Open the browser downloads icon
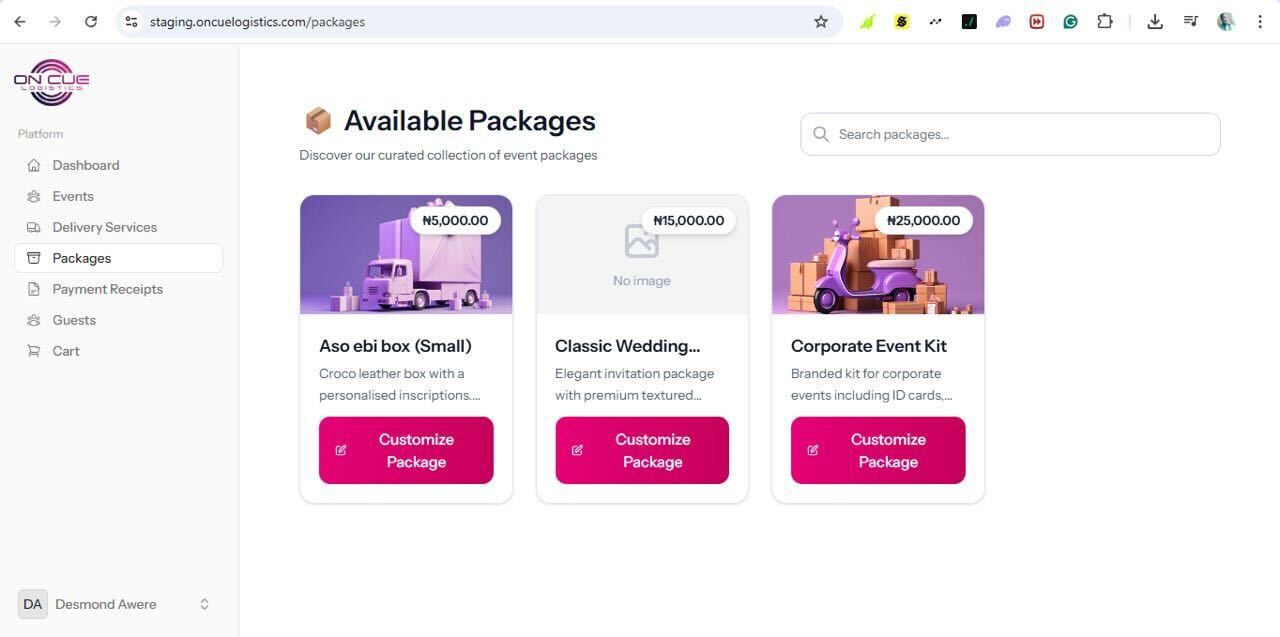 pos(1155,21)
